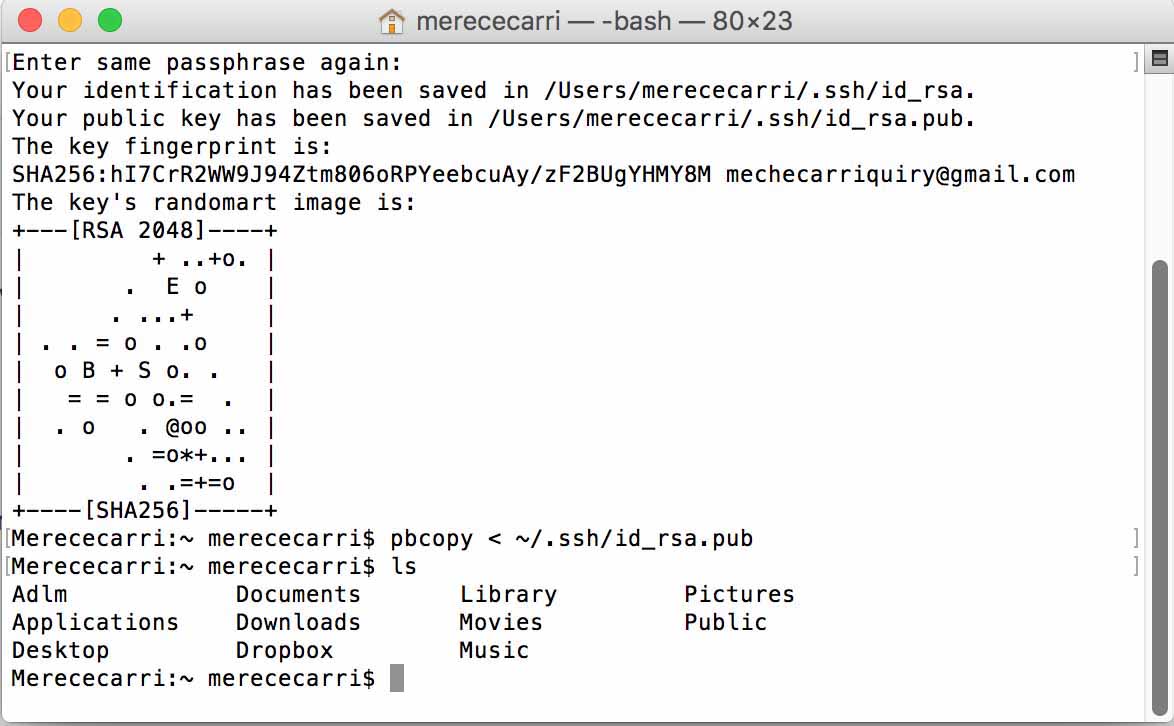This screenshot has width=1174, height=726.
Task: Click the vertical scrollbar thumb
Action: coord(1159,486)
